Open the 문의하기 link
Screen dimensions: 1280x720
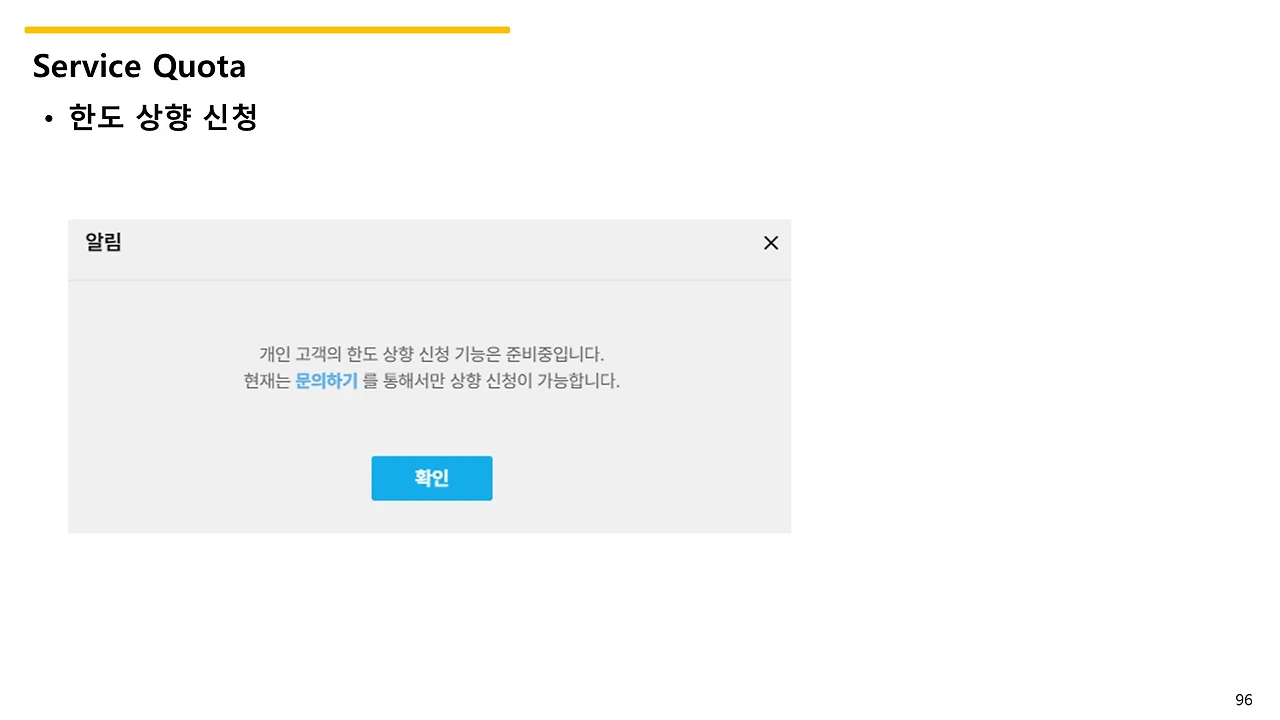pyautogui.click(x=326, y=381)
